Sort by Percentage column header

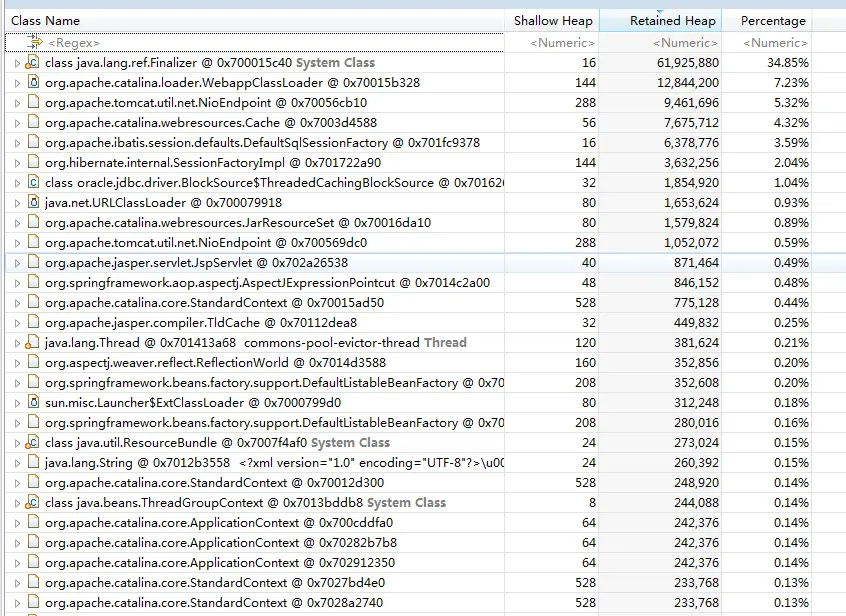767,20
